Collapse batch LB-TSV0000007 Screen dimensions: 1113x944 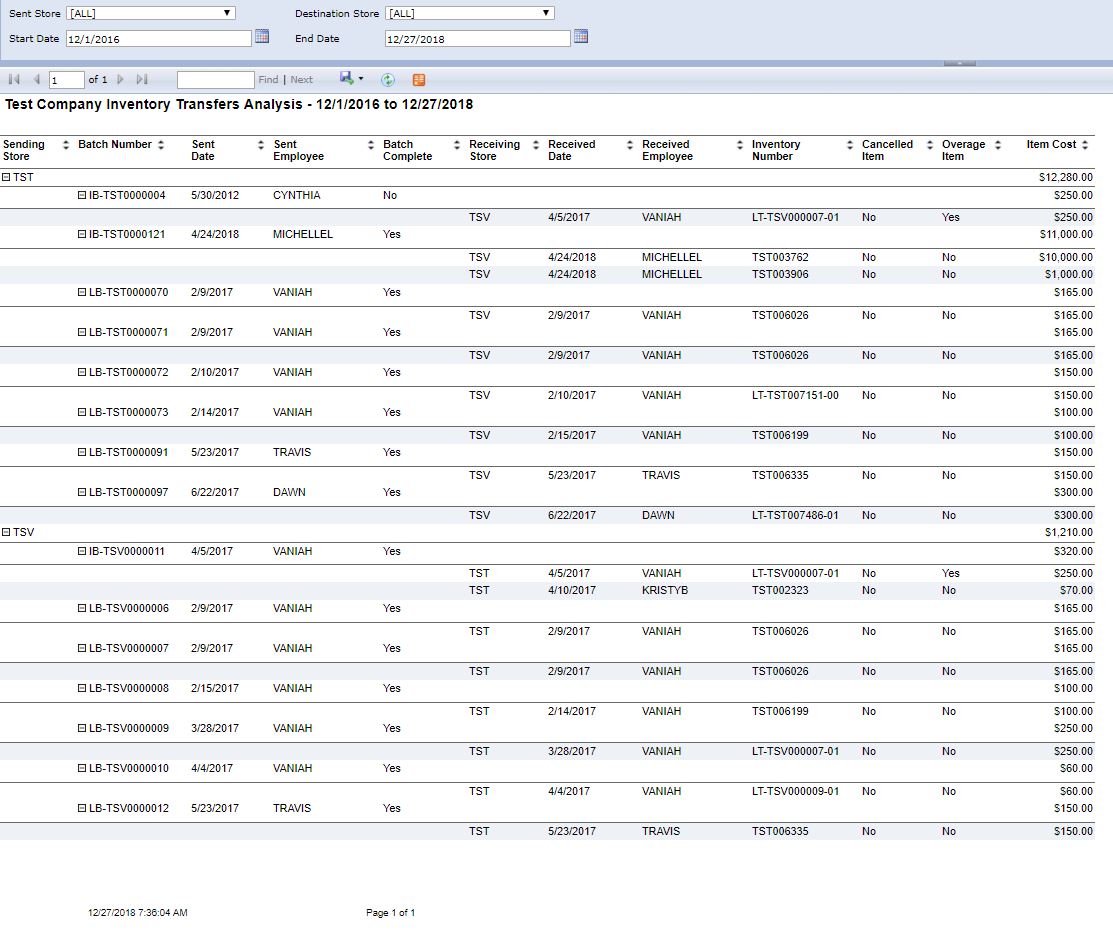[x=82, y=648]
